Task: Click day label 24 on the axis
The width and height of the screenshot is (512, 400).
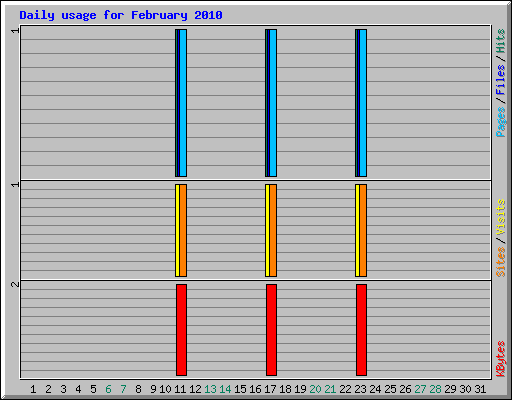Action: [x=375, y=389]
